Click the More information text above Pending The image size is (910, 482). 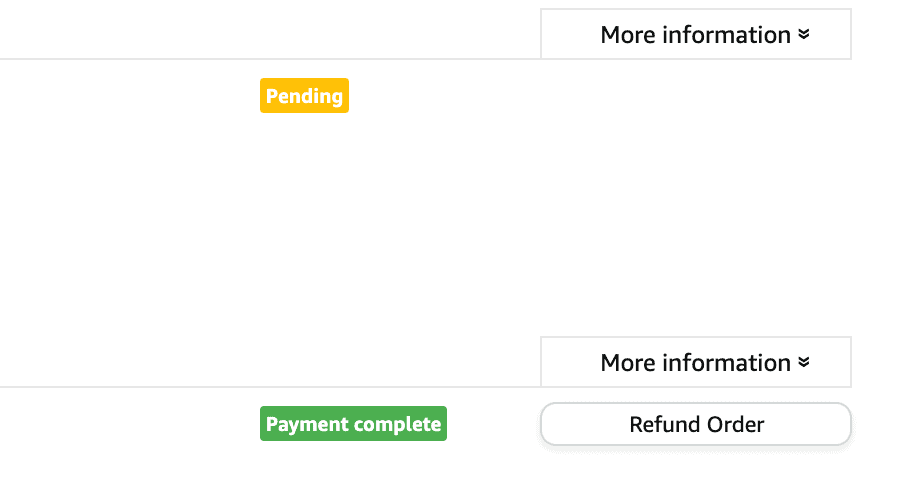click(x=695, y=35)
